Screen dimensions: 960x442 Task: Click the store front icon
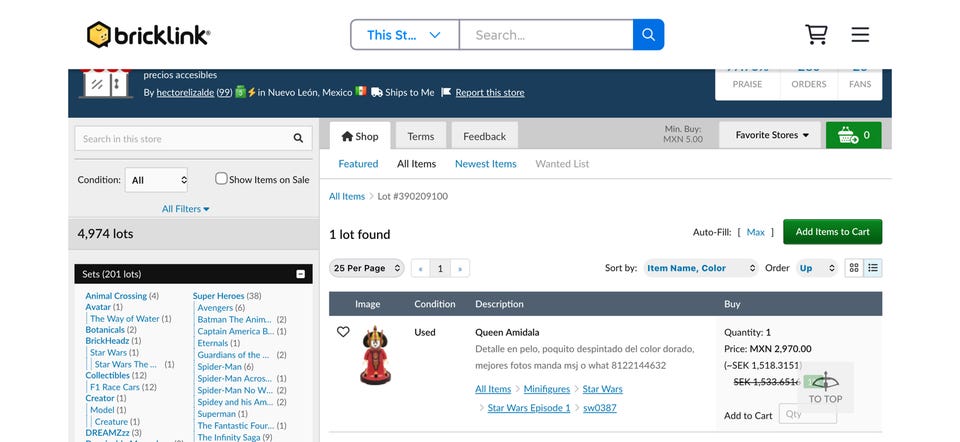click(x=105, y=83)
